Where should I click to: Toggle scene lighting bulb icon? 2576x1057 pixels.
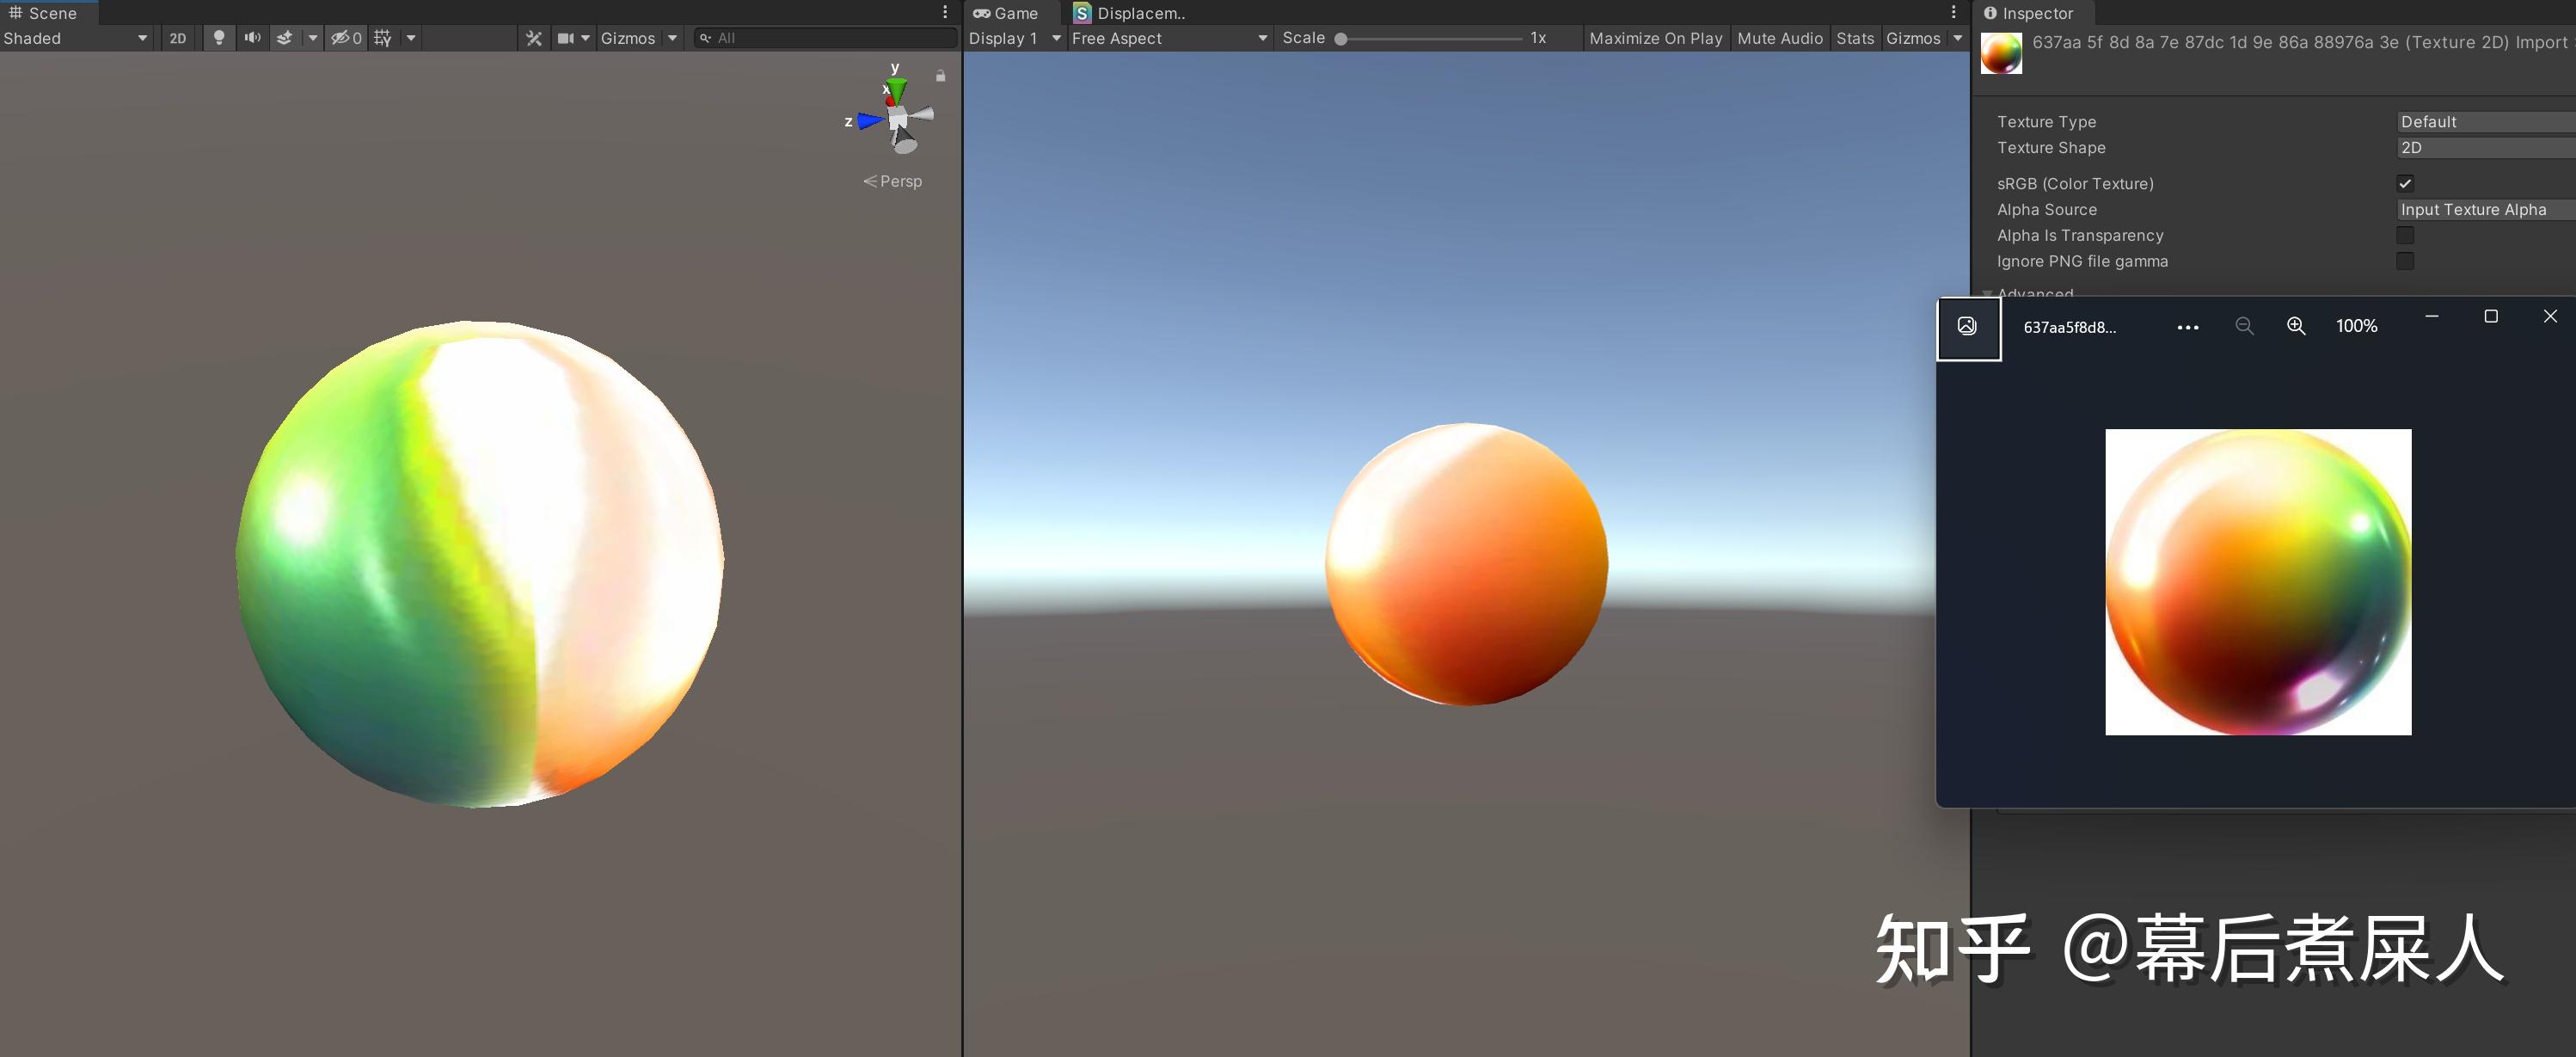click(218, 38)
